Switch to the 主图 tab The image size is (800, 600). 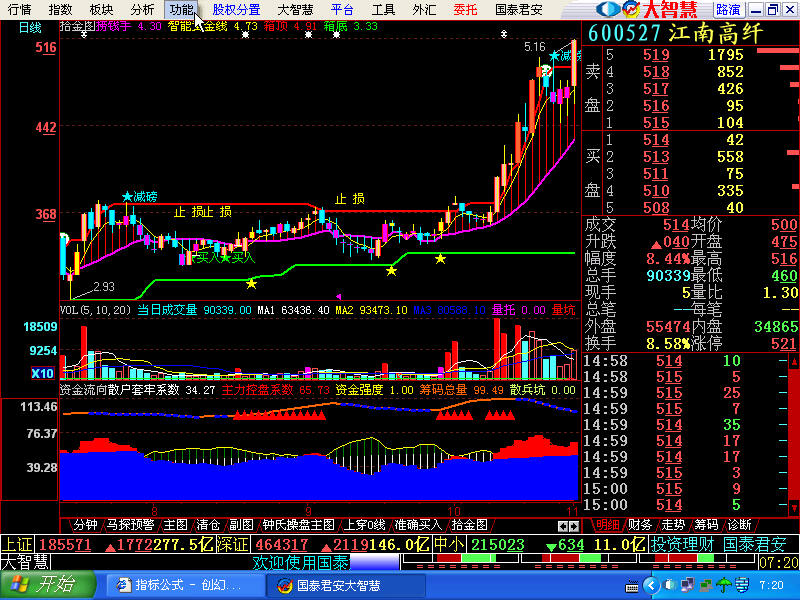pos(176,524)
